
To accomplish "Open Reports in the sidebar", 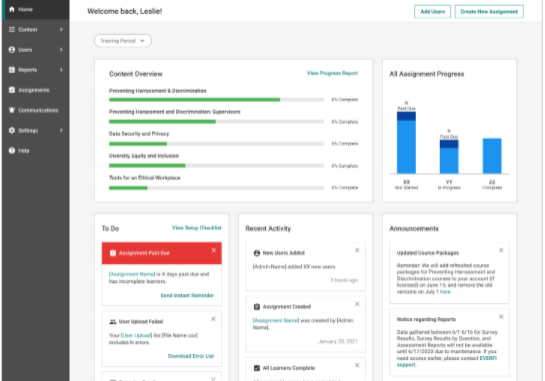I will 35,70.
